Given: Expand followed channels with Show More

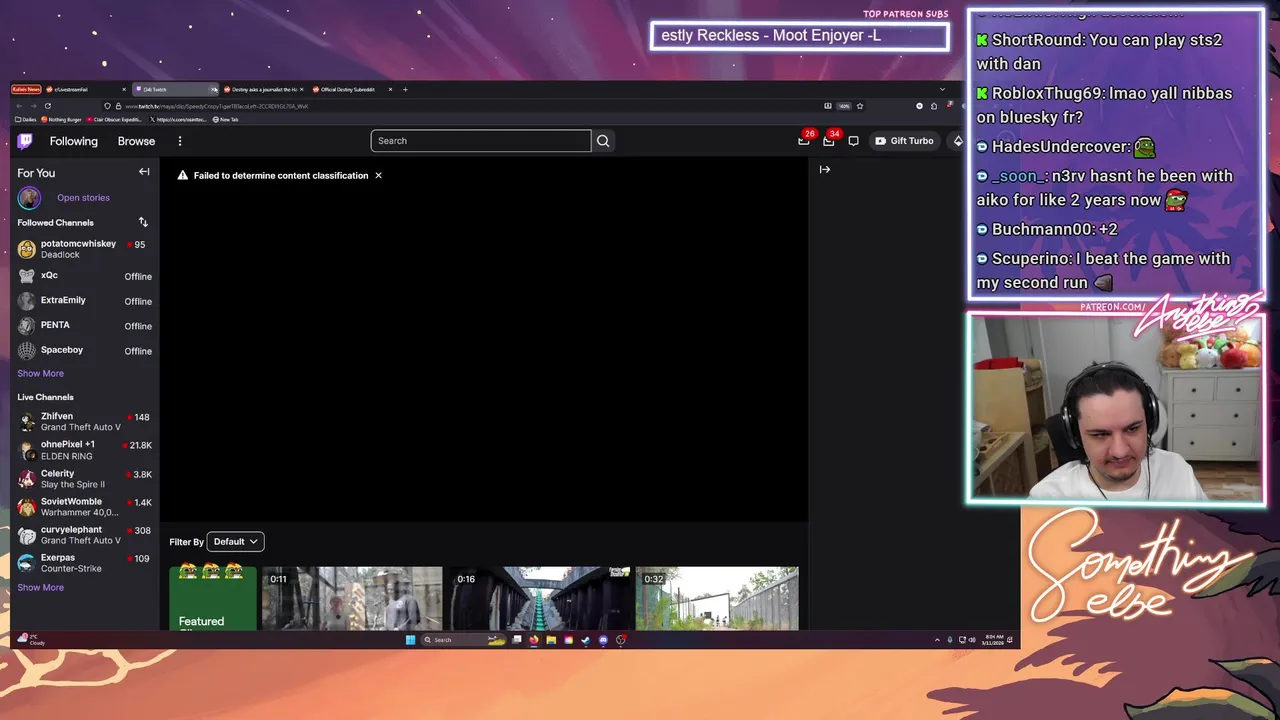Looking at the screenshot, I should pyautogui.click(x=40, y=373).
